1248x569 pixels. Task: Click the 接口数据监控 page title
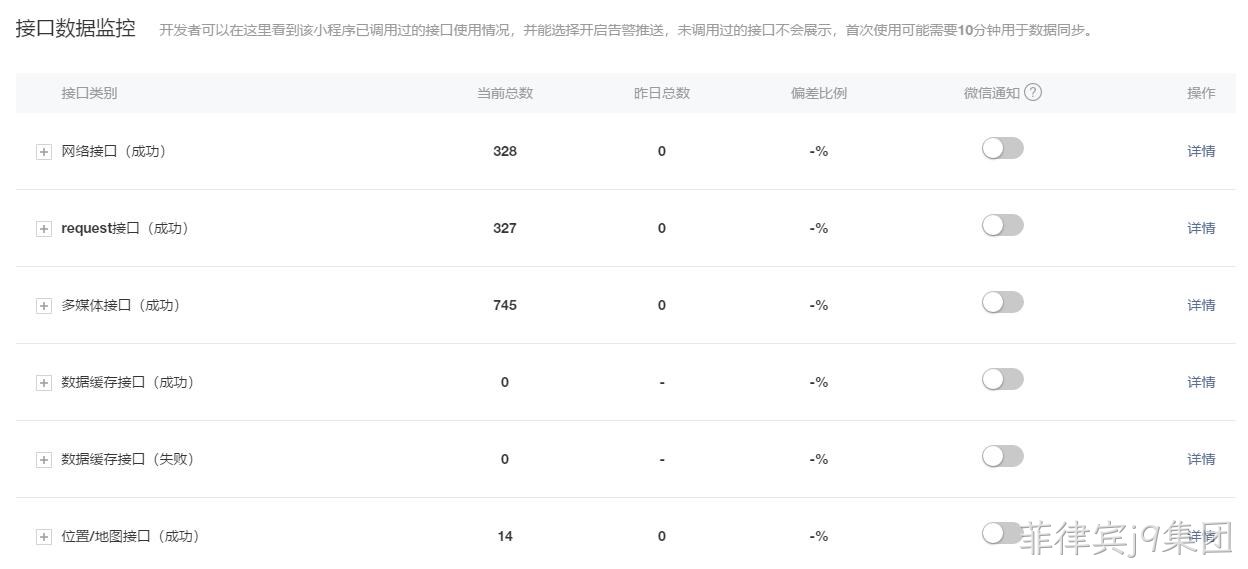coord(76,28)
